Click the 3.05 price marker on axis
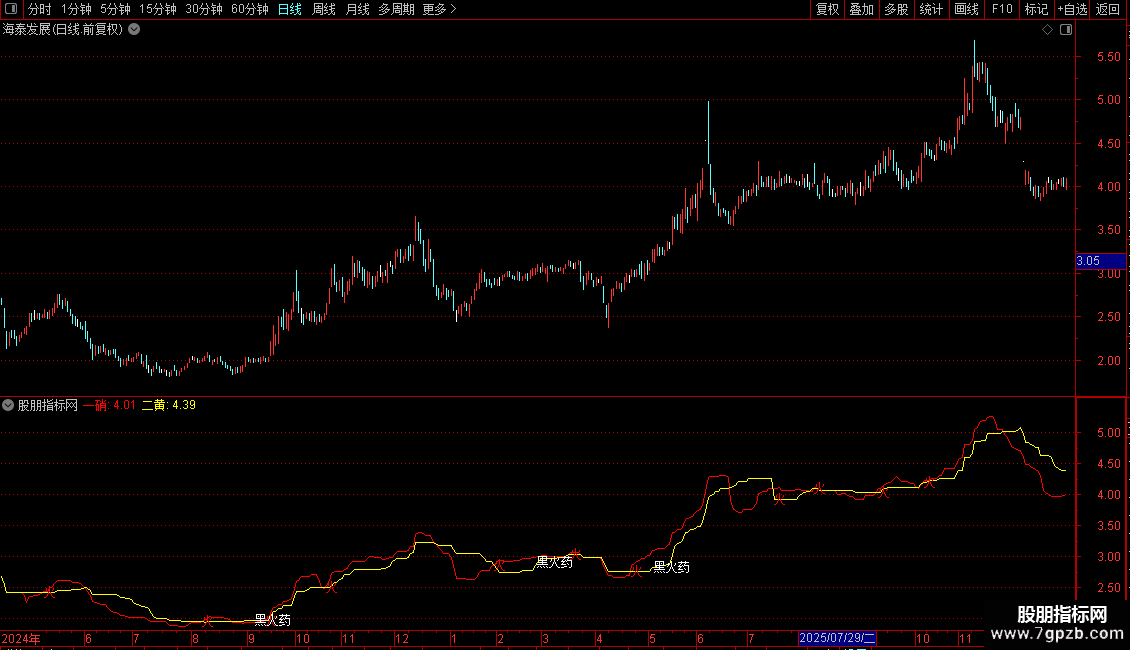The image size is (1130, 650). (1100, 261)
